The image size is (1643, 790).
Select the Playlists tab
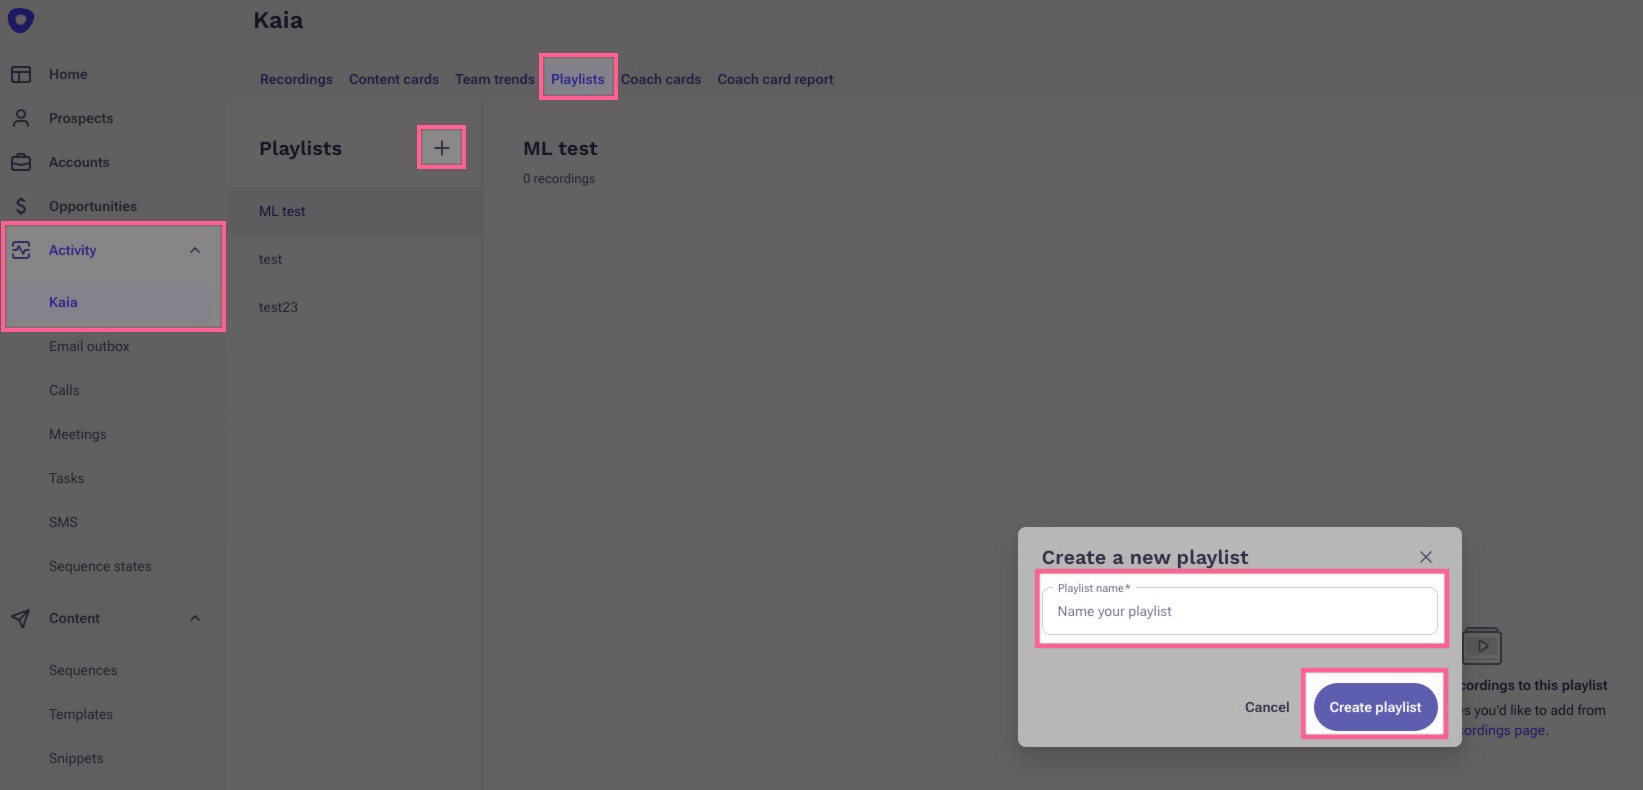pos(578,79)
